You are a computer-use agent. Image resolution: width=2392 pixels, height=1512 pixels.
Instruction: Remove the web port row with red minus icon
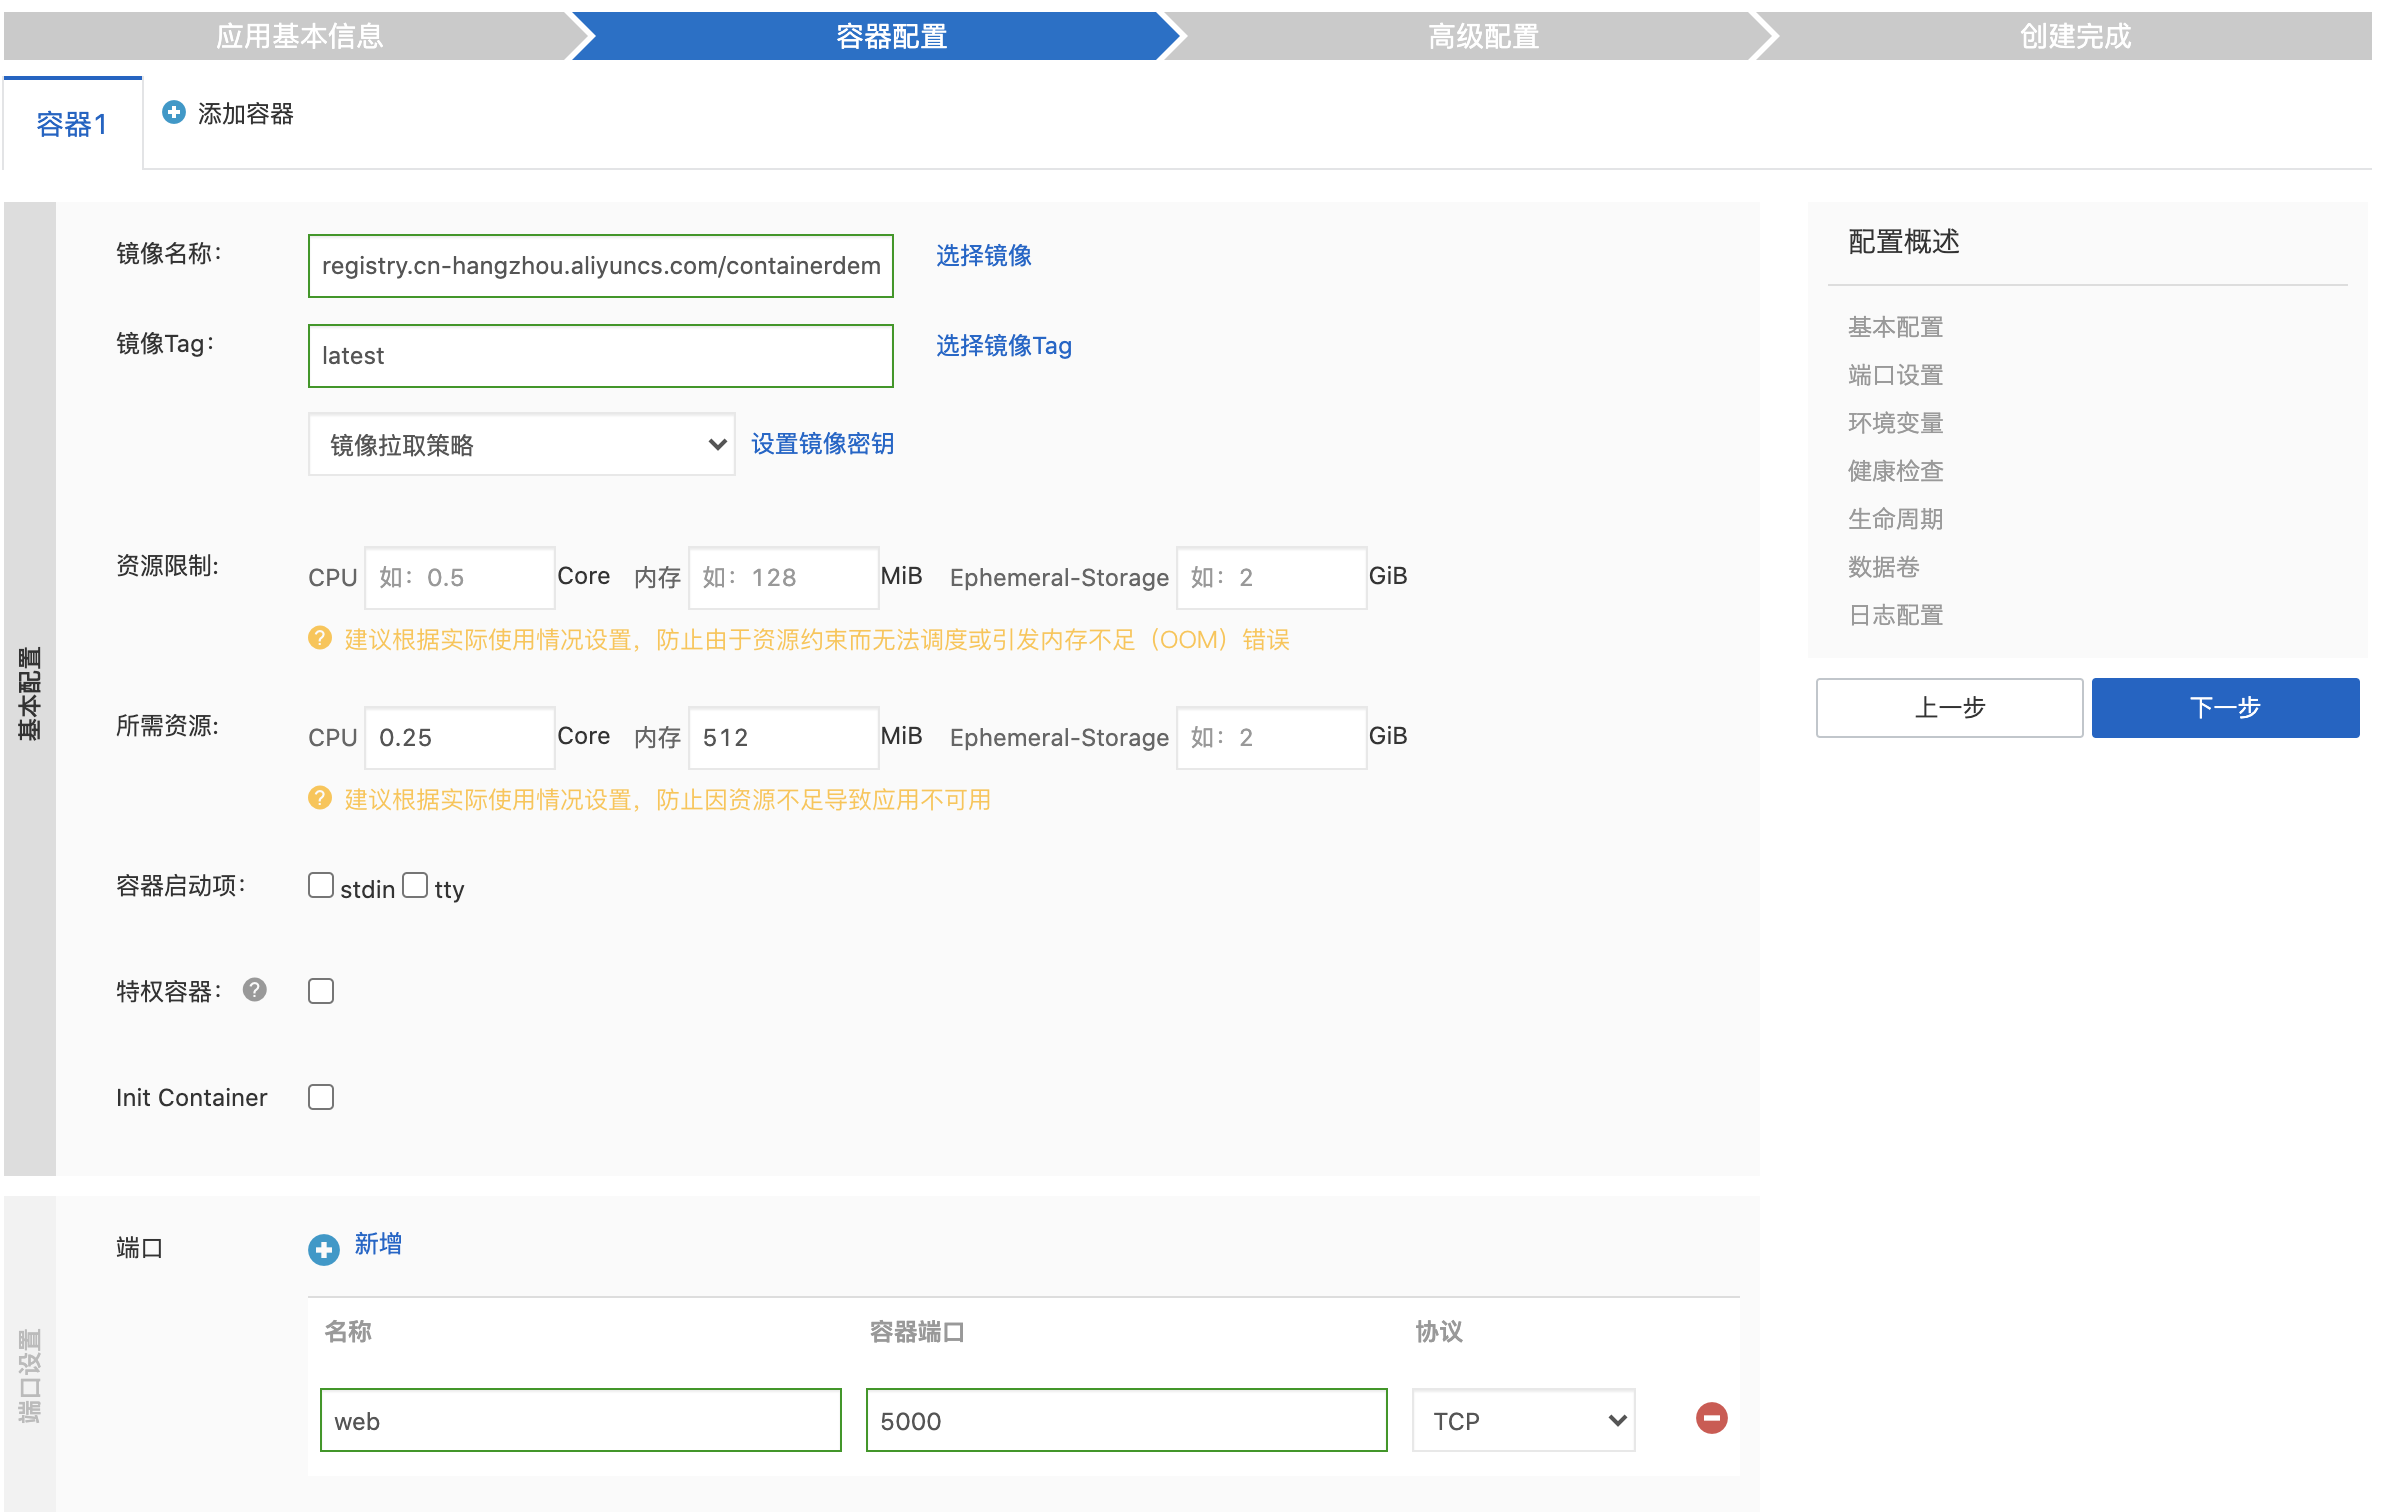1711,1418
